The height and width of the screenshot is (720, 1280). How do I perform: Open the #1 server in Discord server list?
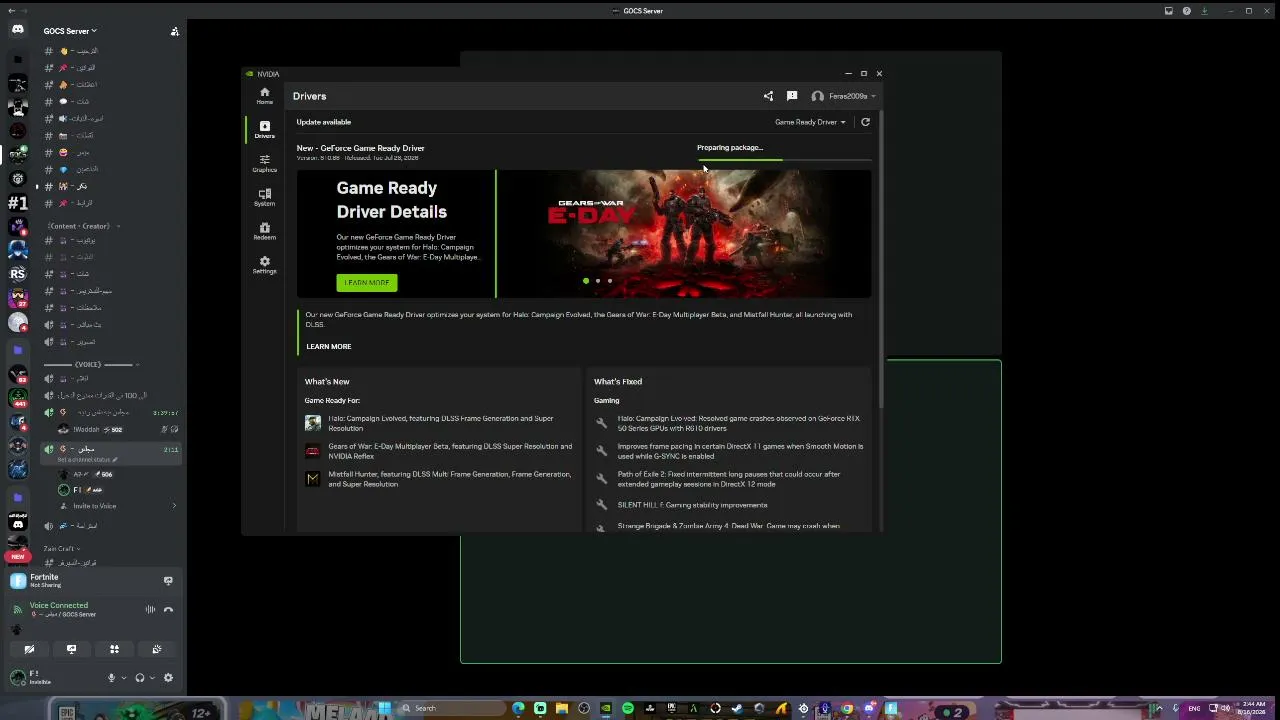click(18, 203)
